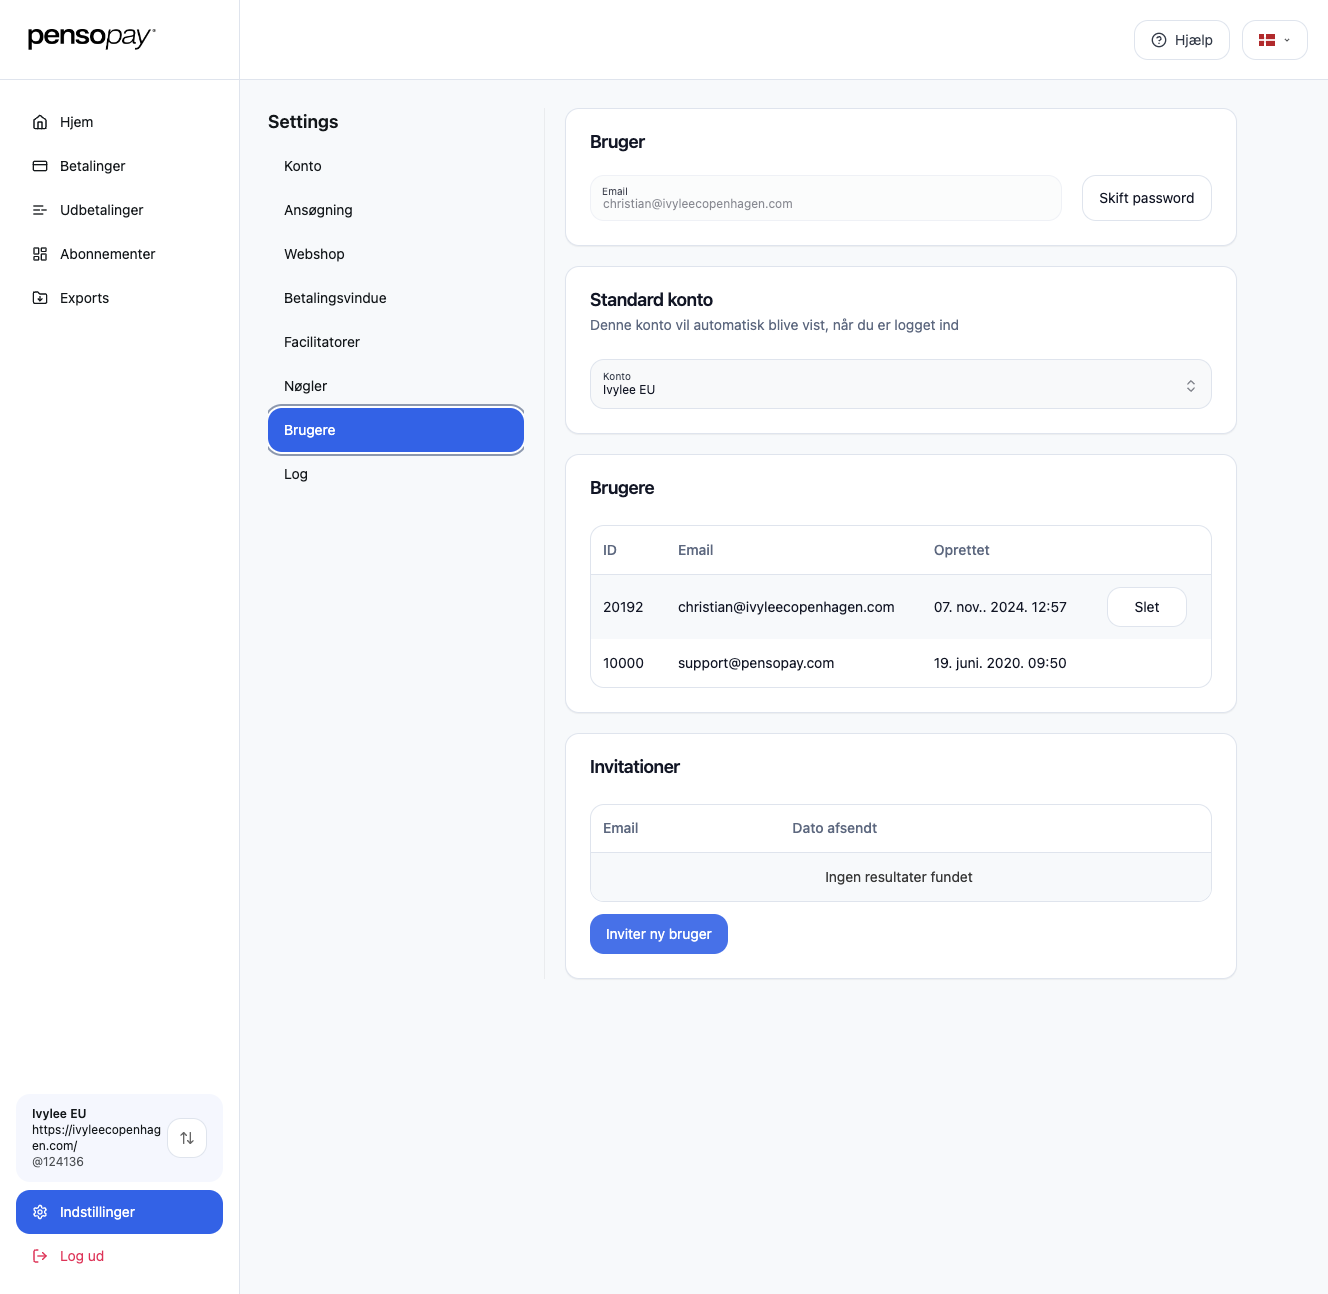Click the Indstillinger gear icon

(x=40, y=1212)
